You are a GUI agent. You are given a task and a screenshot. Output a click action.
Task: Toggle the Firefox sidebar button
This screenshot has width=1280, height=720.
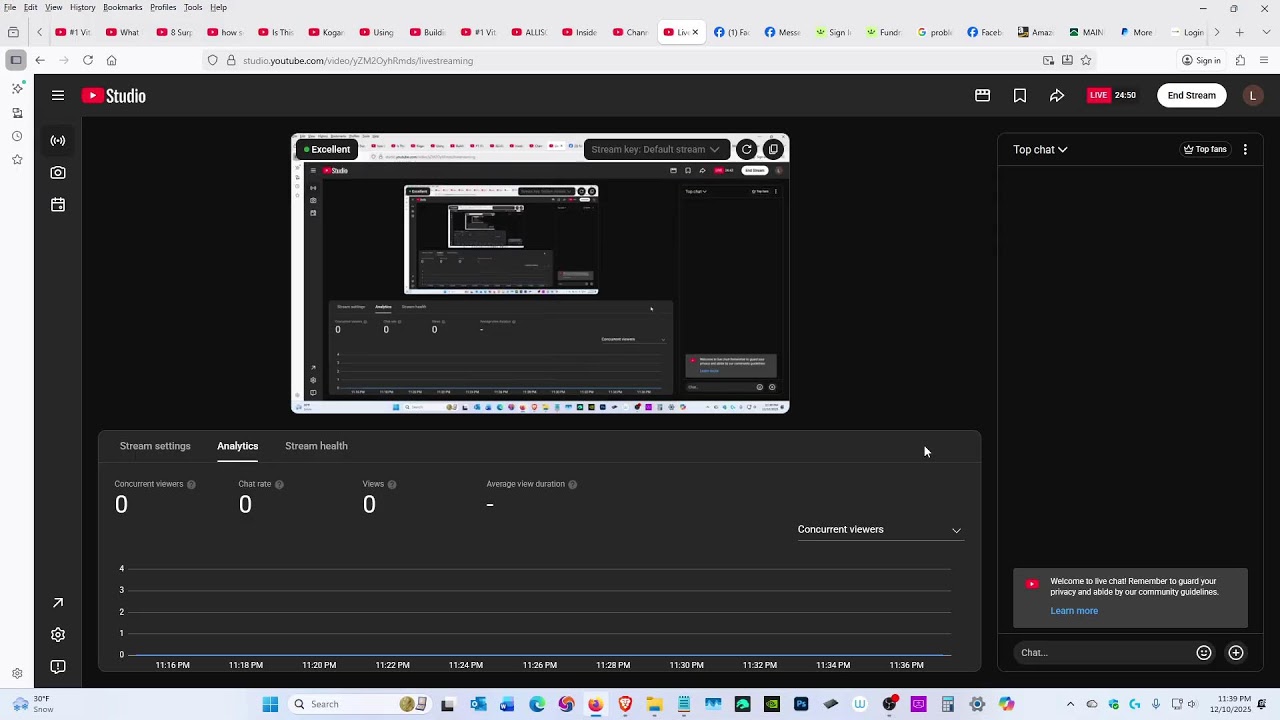click(x=16, y=61)
